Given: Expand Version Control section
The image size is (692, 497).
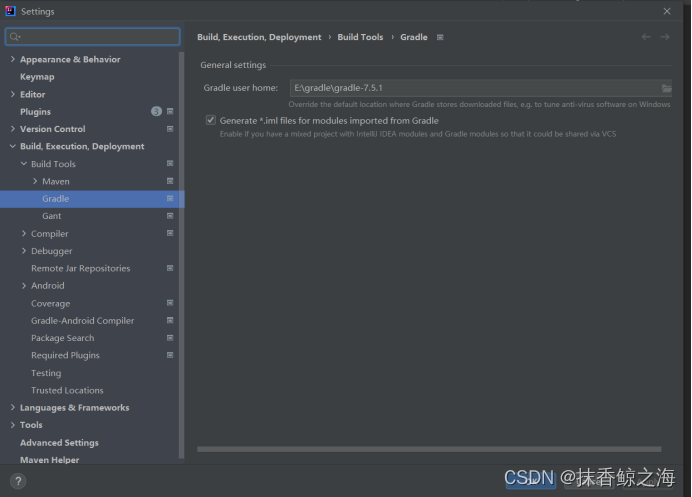Looking at the screenshot, I should 12,129.
